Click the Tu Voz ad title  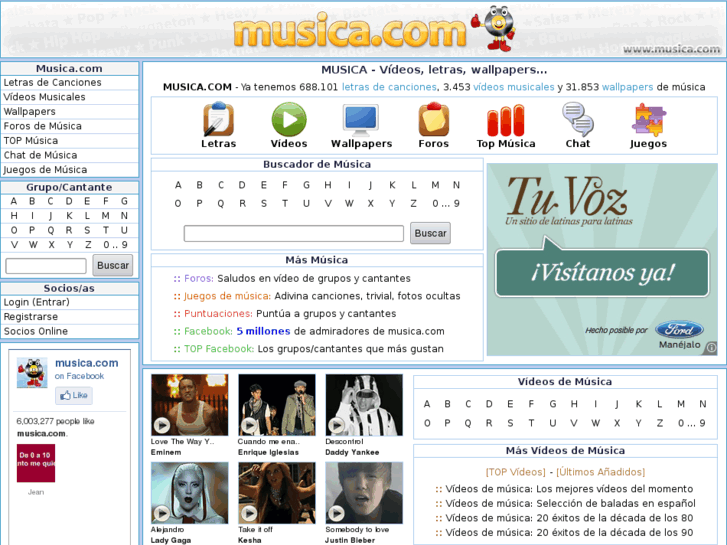567,197
